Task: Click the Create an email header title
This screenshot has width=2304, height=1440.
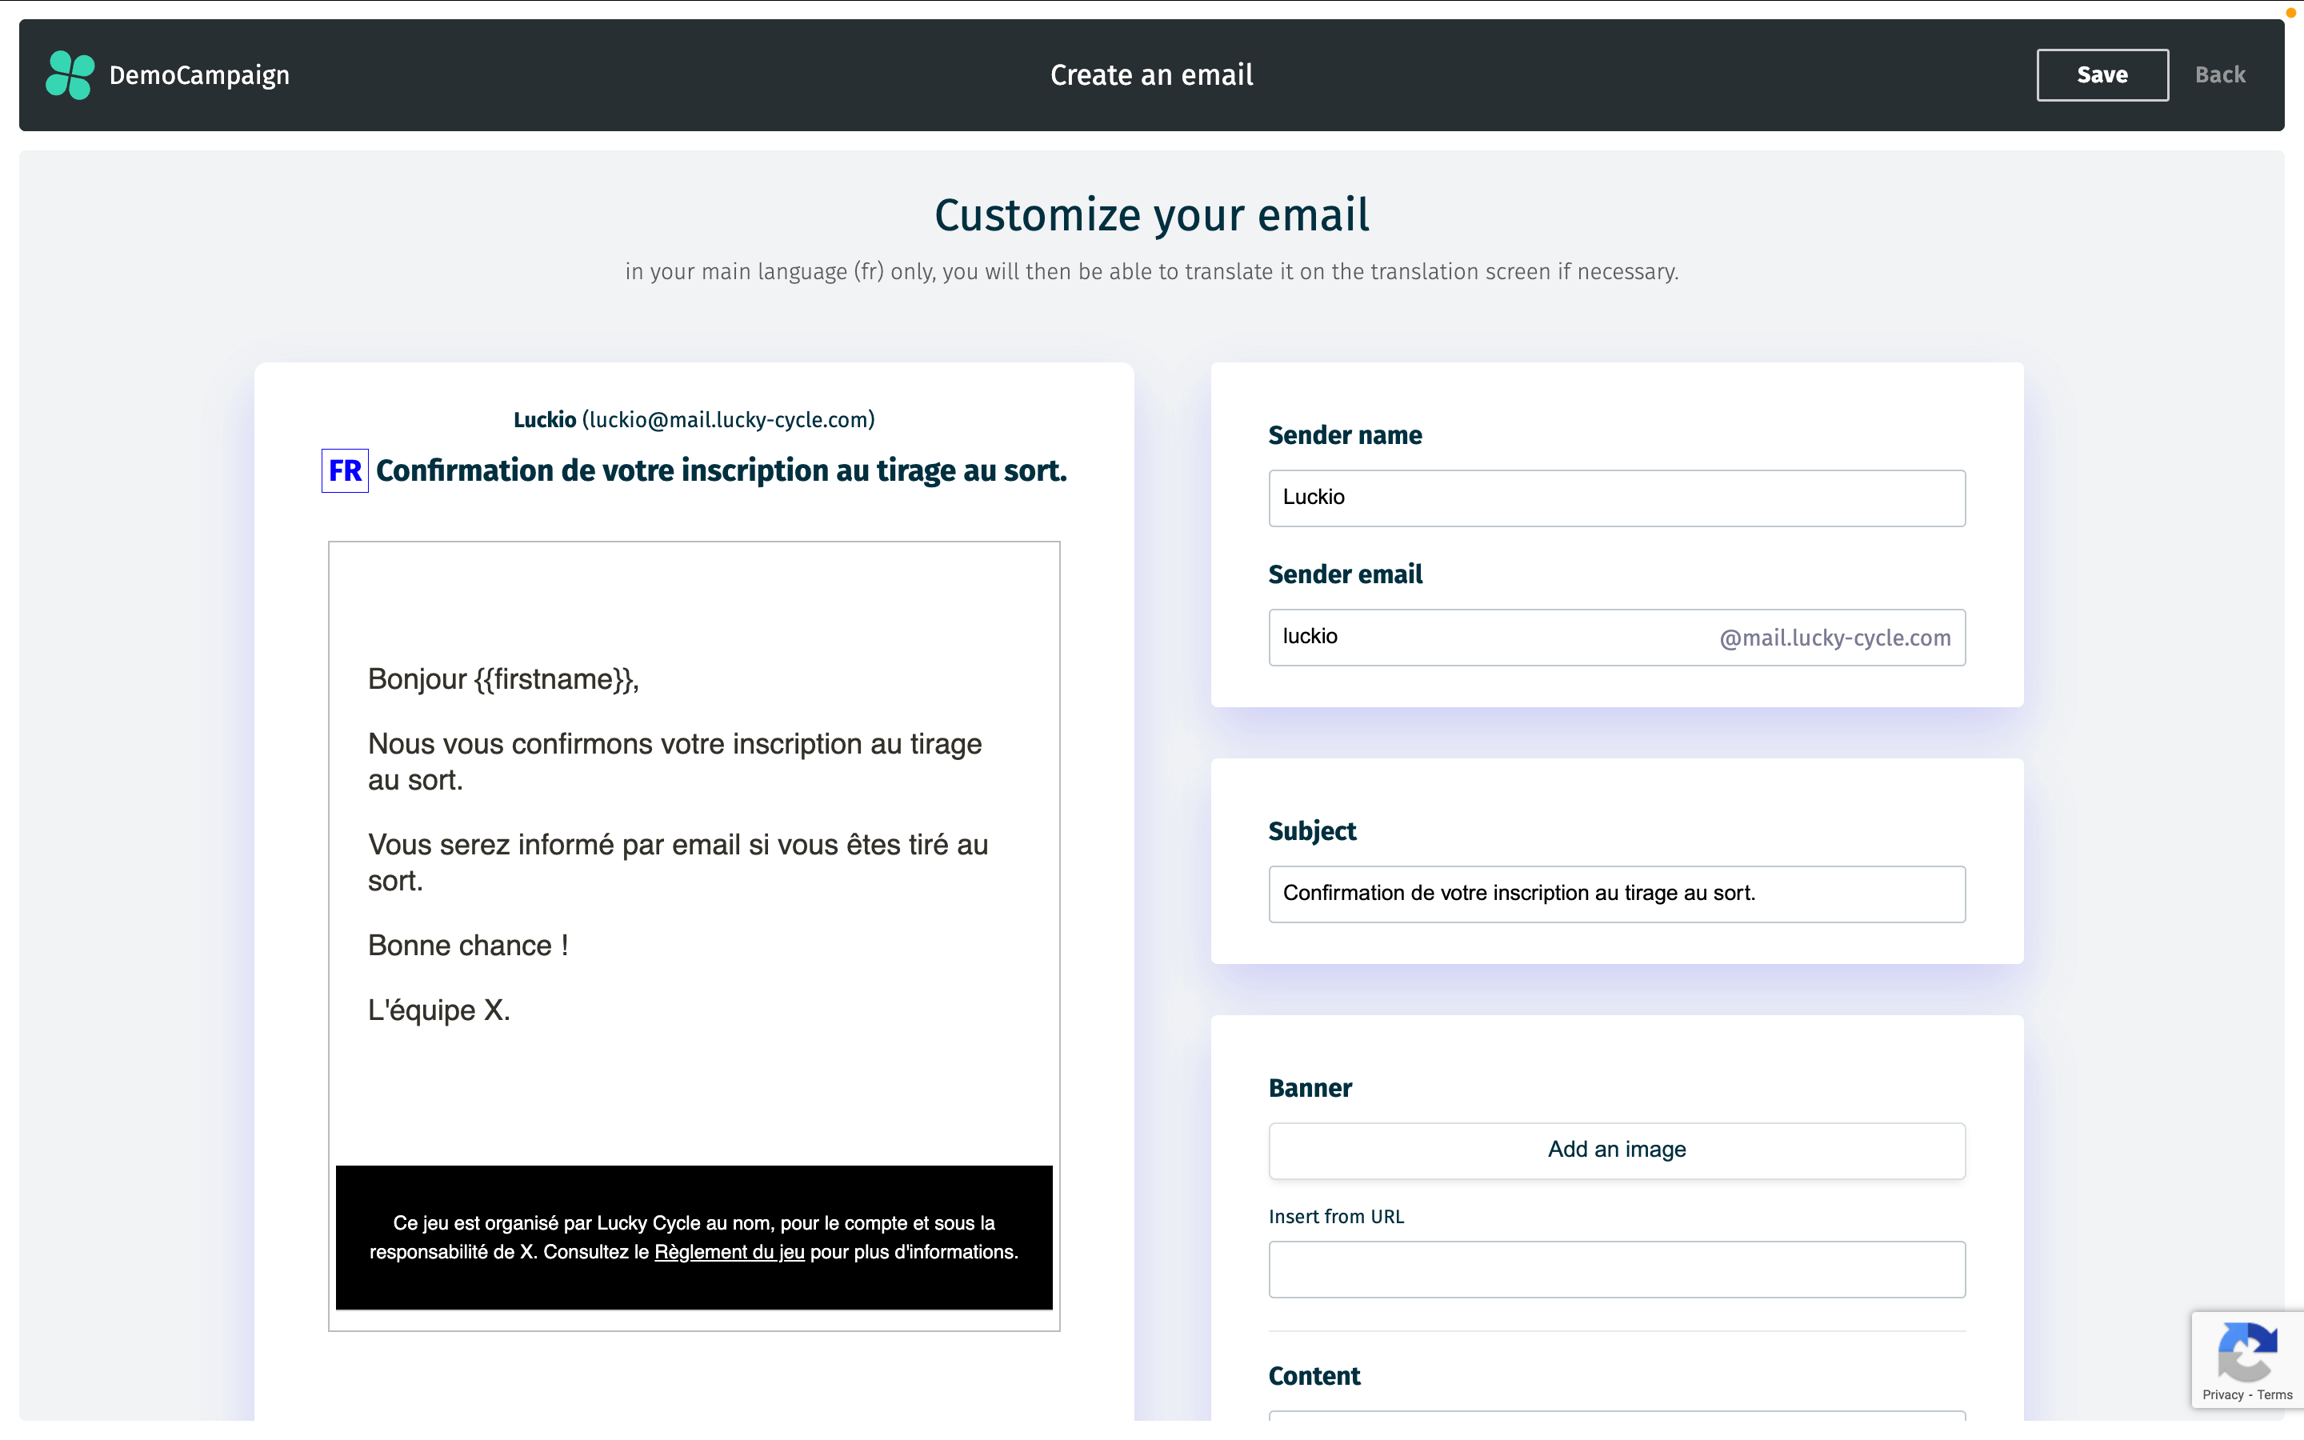Action: click(1151, 75)
